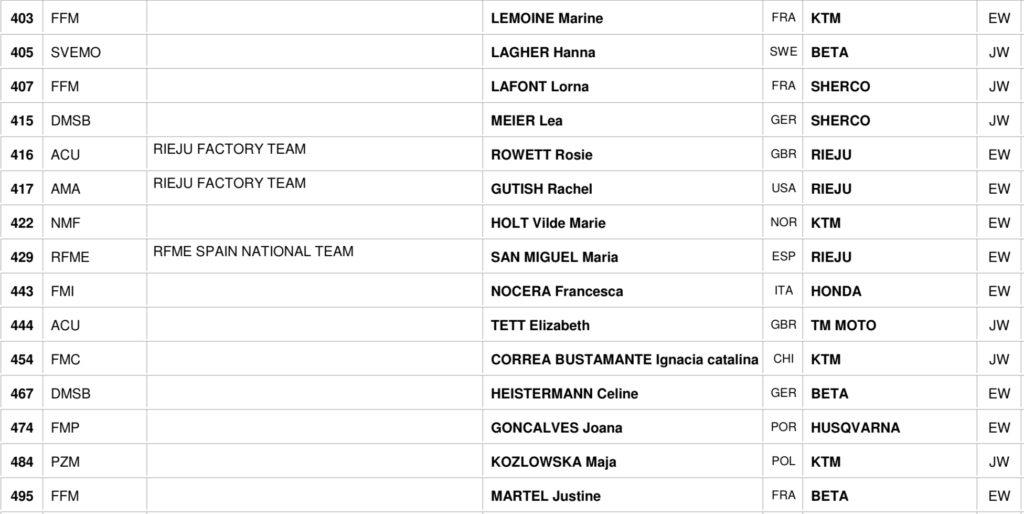Select PZM federation cell
This screenshot has width=1024, height=514.
pyautogui.click(x=65, y=461)
